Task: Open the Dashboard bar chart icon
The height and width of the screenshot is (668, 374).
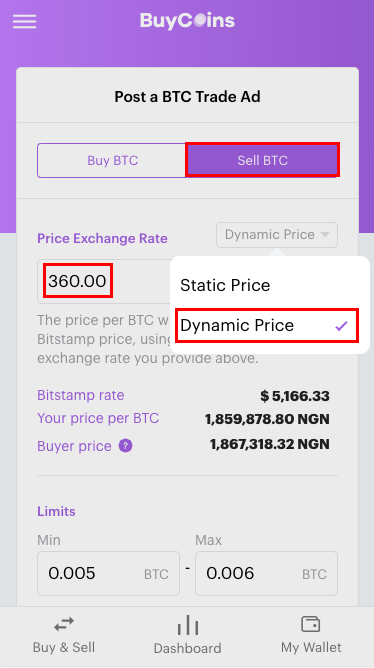Action: pos(187,626)
